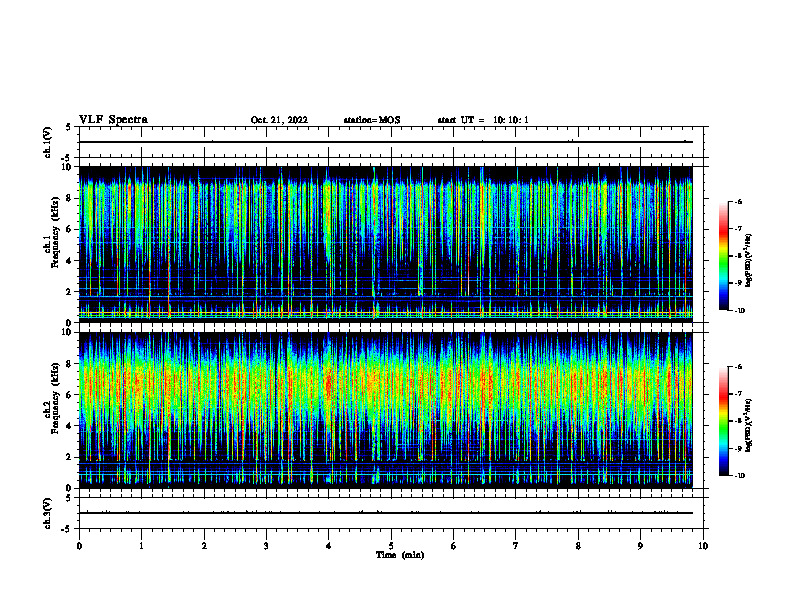
Task: Click the "-10" value on the ch.2 colorbar
Action: tap(739, 476)
